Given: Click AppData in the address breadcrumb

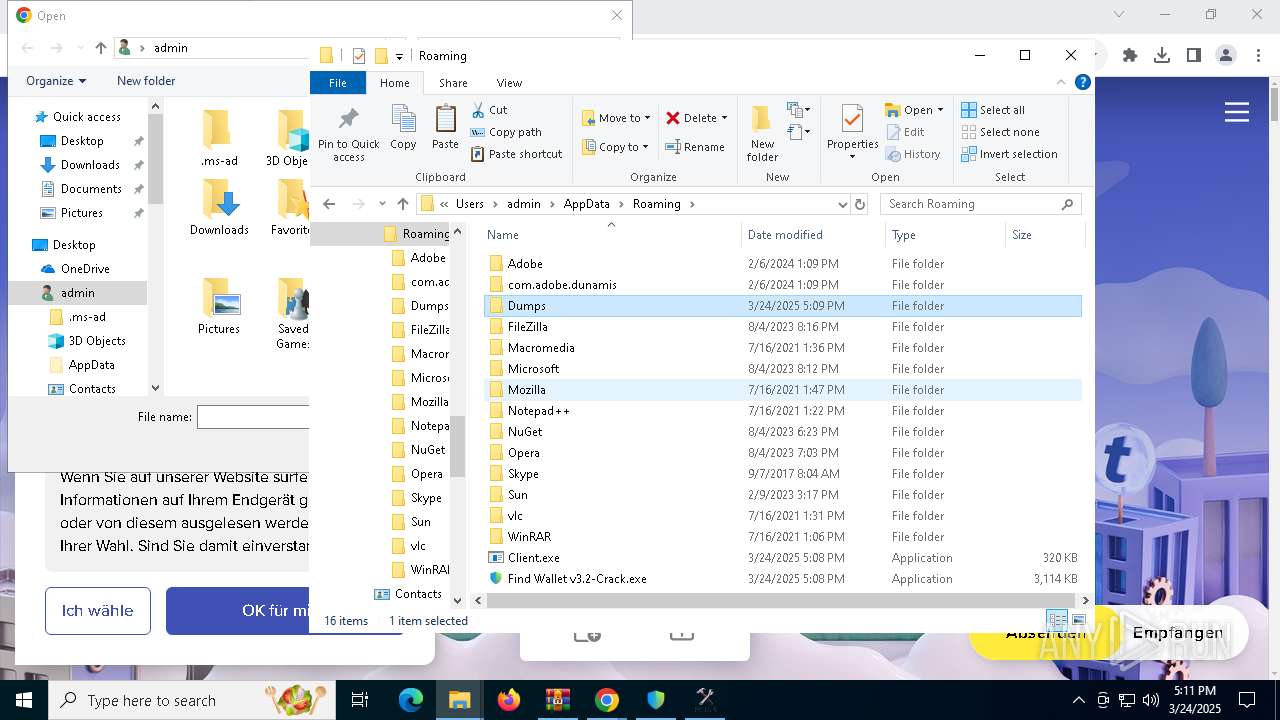Looking at the screenshot, I should point(586,204).
